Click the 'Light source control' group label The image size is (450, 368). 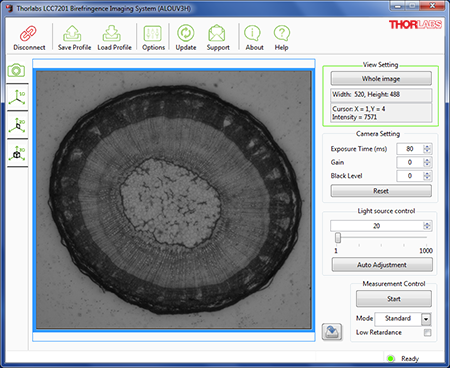point(386,211)
